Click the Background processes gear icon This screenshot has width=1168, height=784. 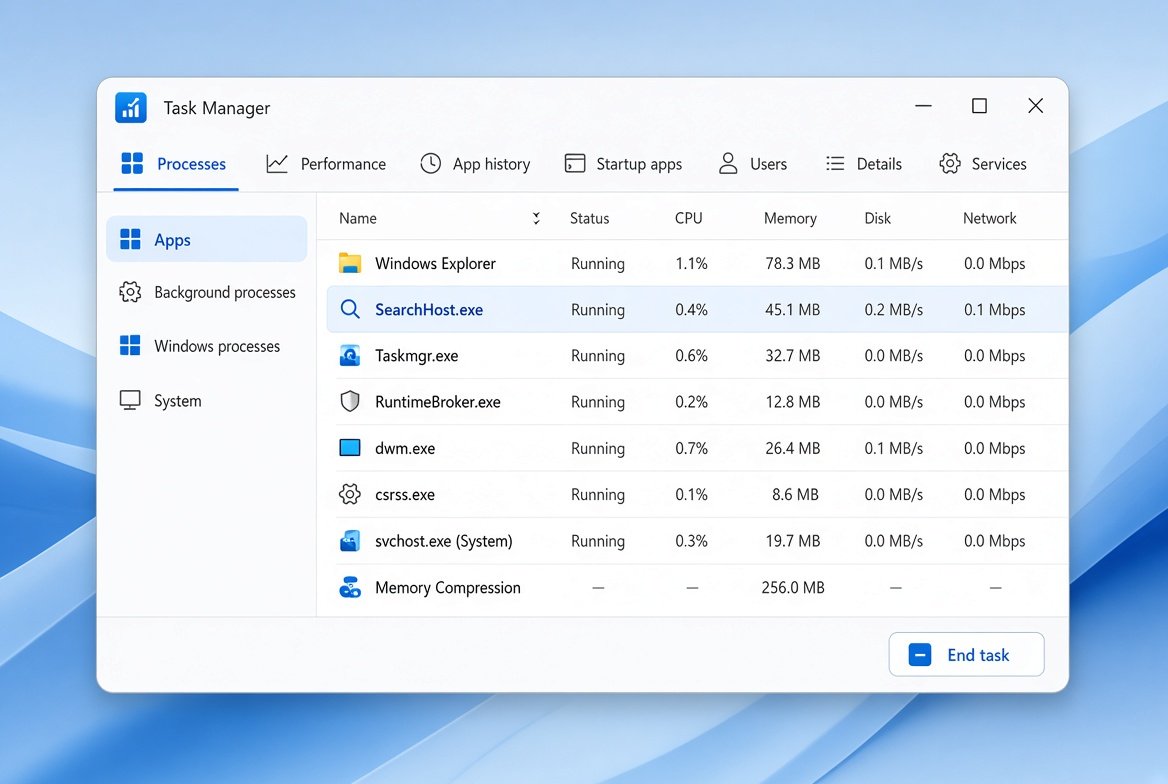(x=130, y=292)
